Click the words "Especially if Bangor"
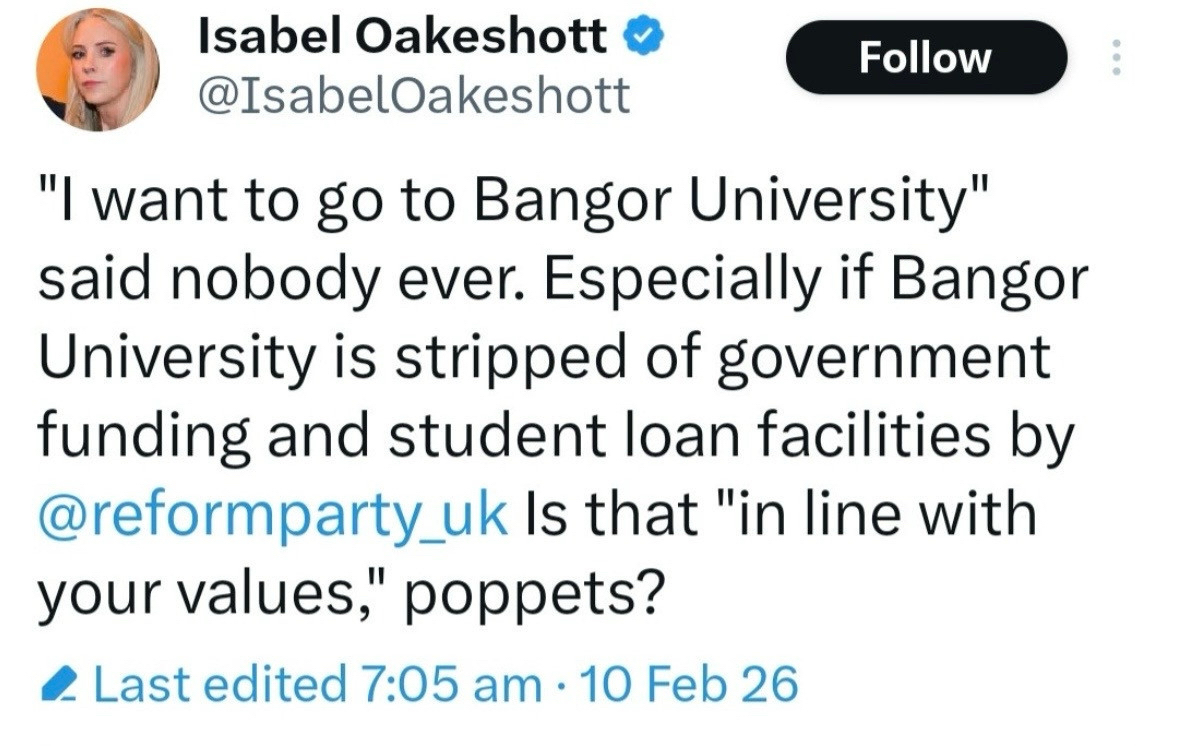This screenshot has width=1178, height=746. [x=814, y=282]
